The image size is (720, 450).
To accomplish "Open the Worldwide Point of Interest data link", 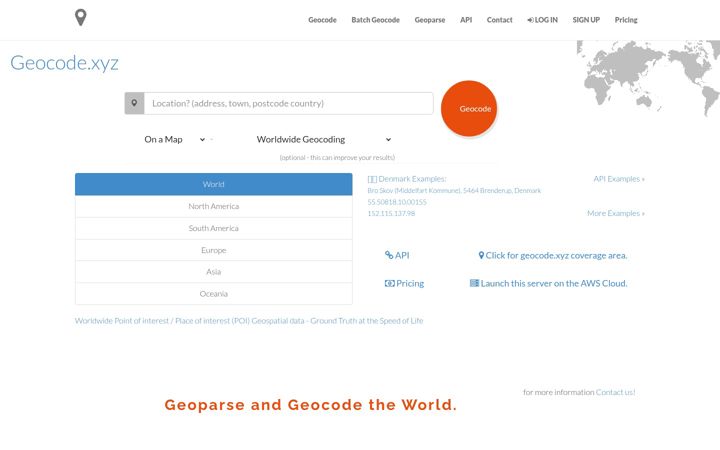I will tap(249, 321).
